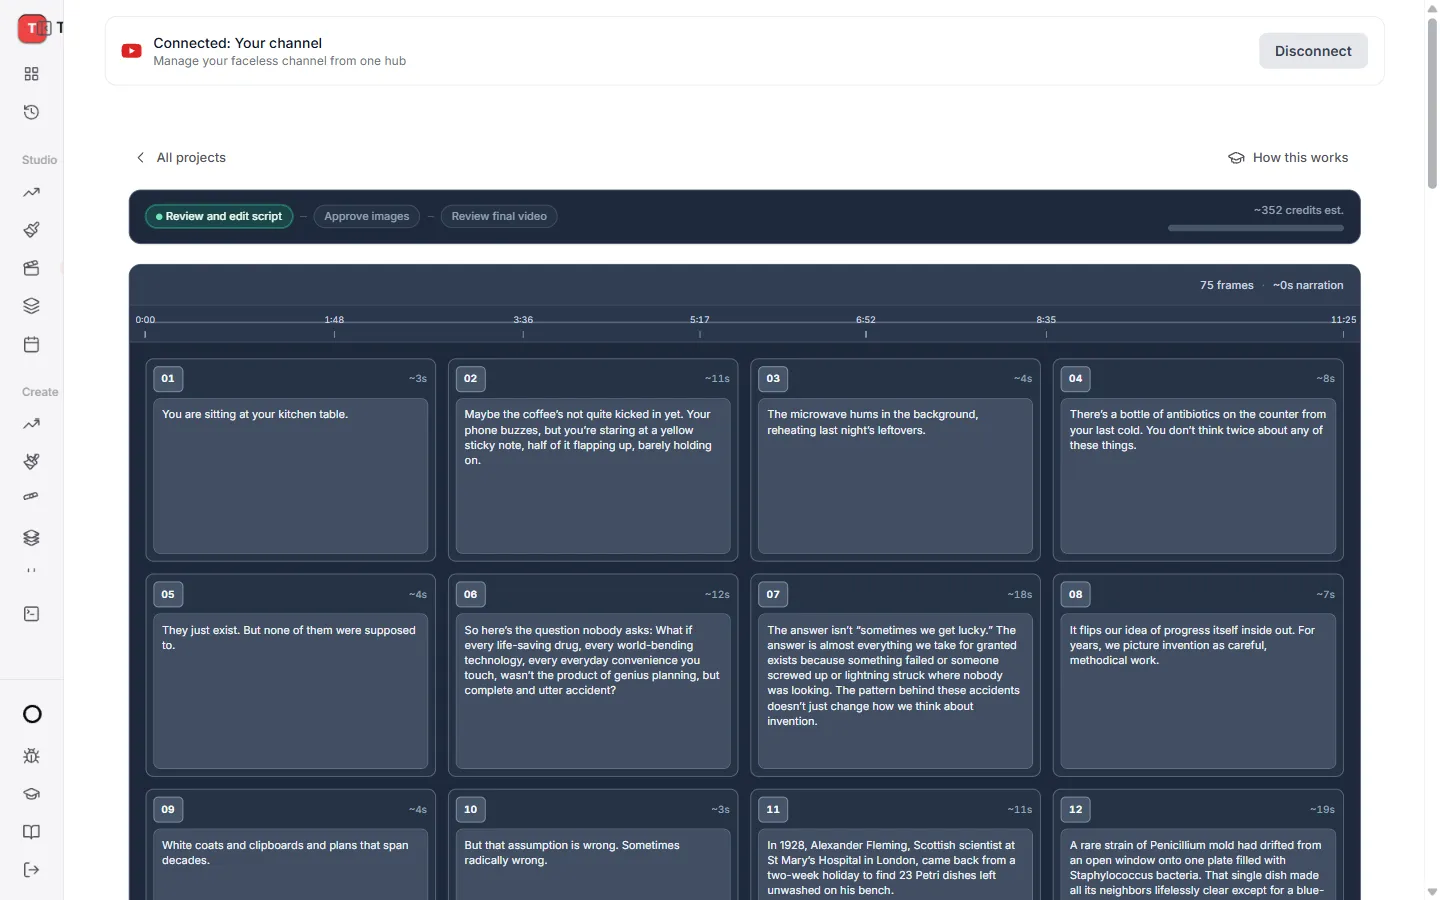Image resolution: width=1440 pixels, height=900 pixels.
Task: Edit frame 04 bottle of antibiotics text
Action: coord(1198,476)
